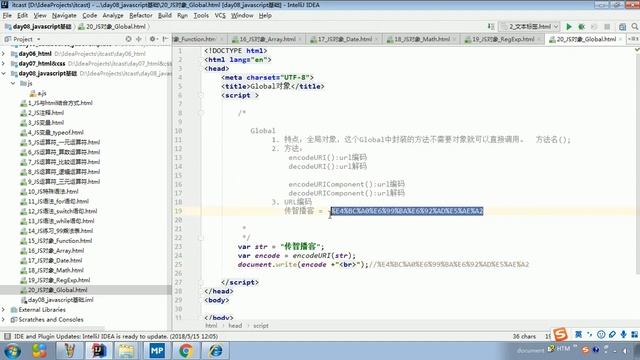Image resolution: width=640 pixels, height=360 pixels.
Task: Open the Windows Start button
Action: tap(12, 351)
